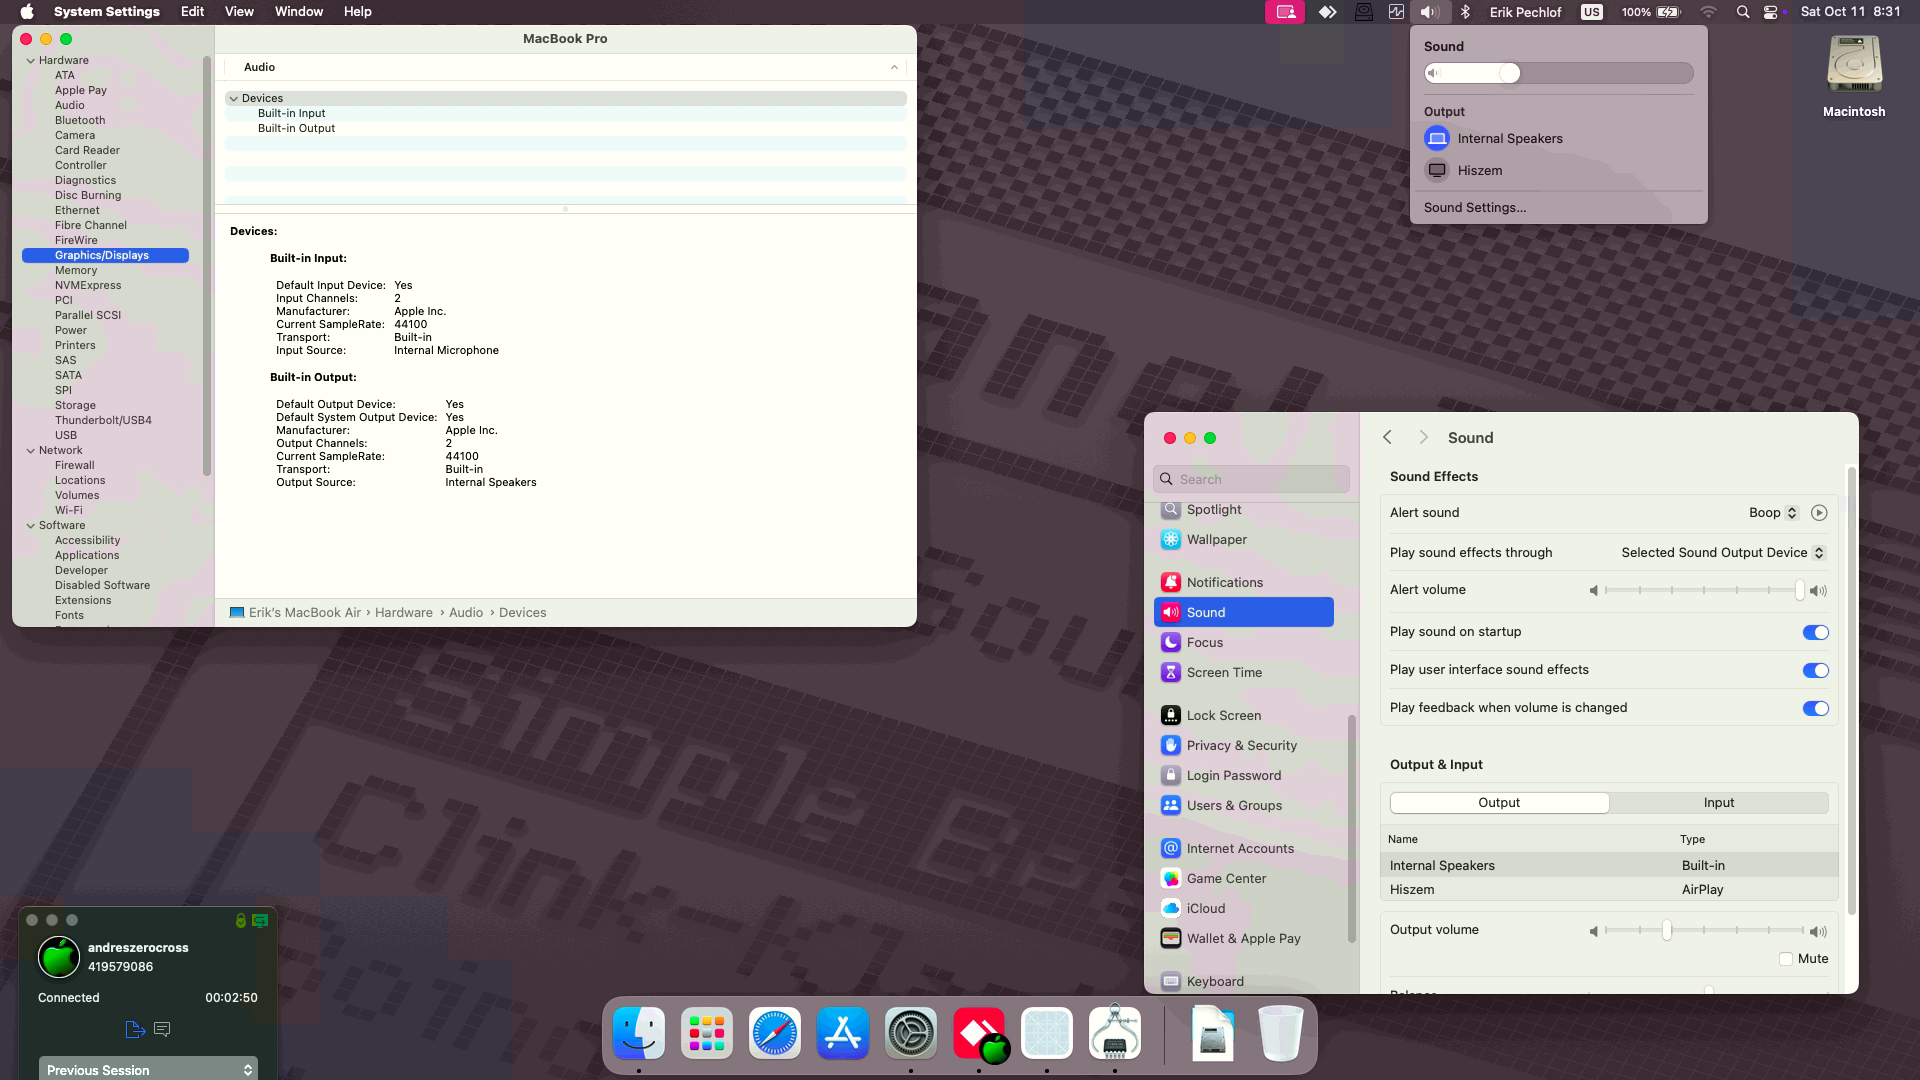Select Built-in Input device row
The width and height of the screenshot is (1920, 1080).
tap(566, 114)
